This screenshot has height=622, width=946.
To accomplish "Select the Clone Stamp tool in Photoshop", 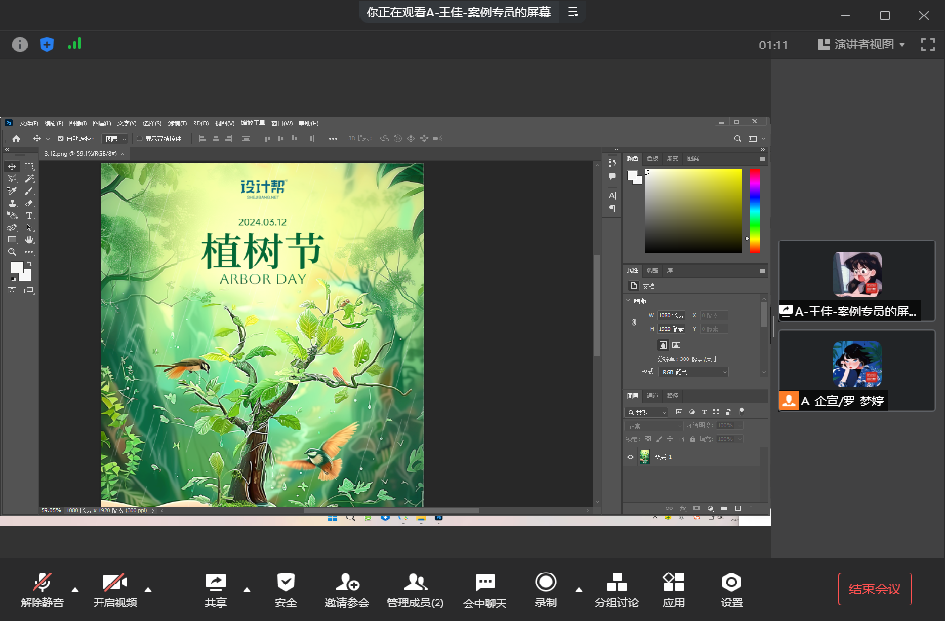I will pyautogui.click(x=11, y=203).
